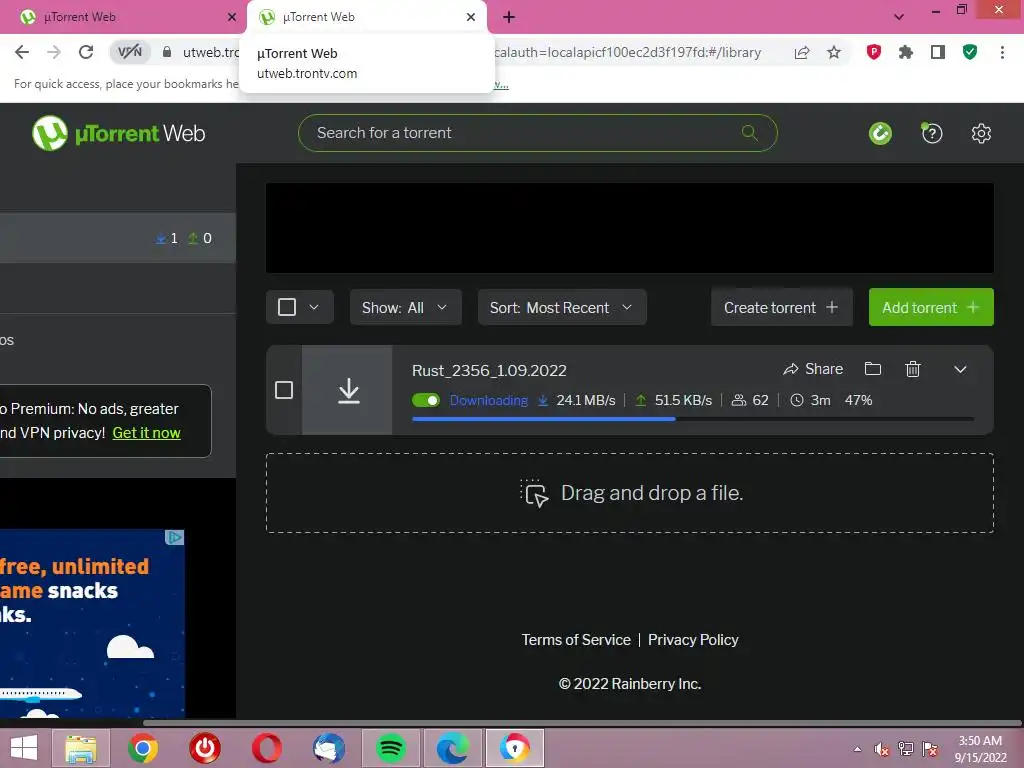Image resolution: width=1024 pixels, height=768 pixels.
Task: Go back with browser back arrow
Action: pos(22,52)
